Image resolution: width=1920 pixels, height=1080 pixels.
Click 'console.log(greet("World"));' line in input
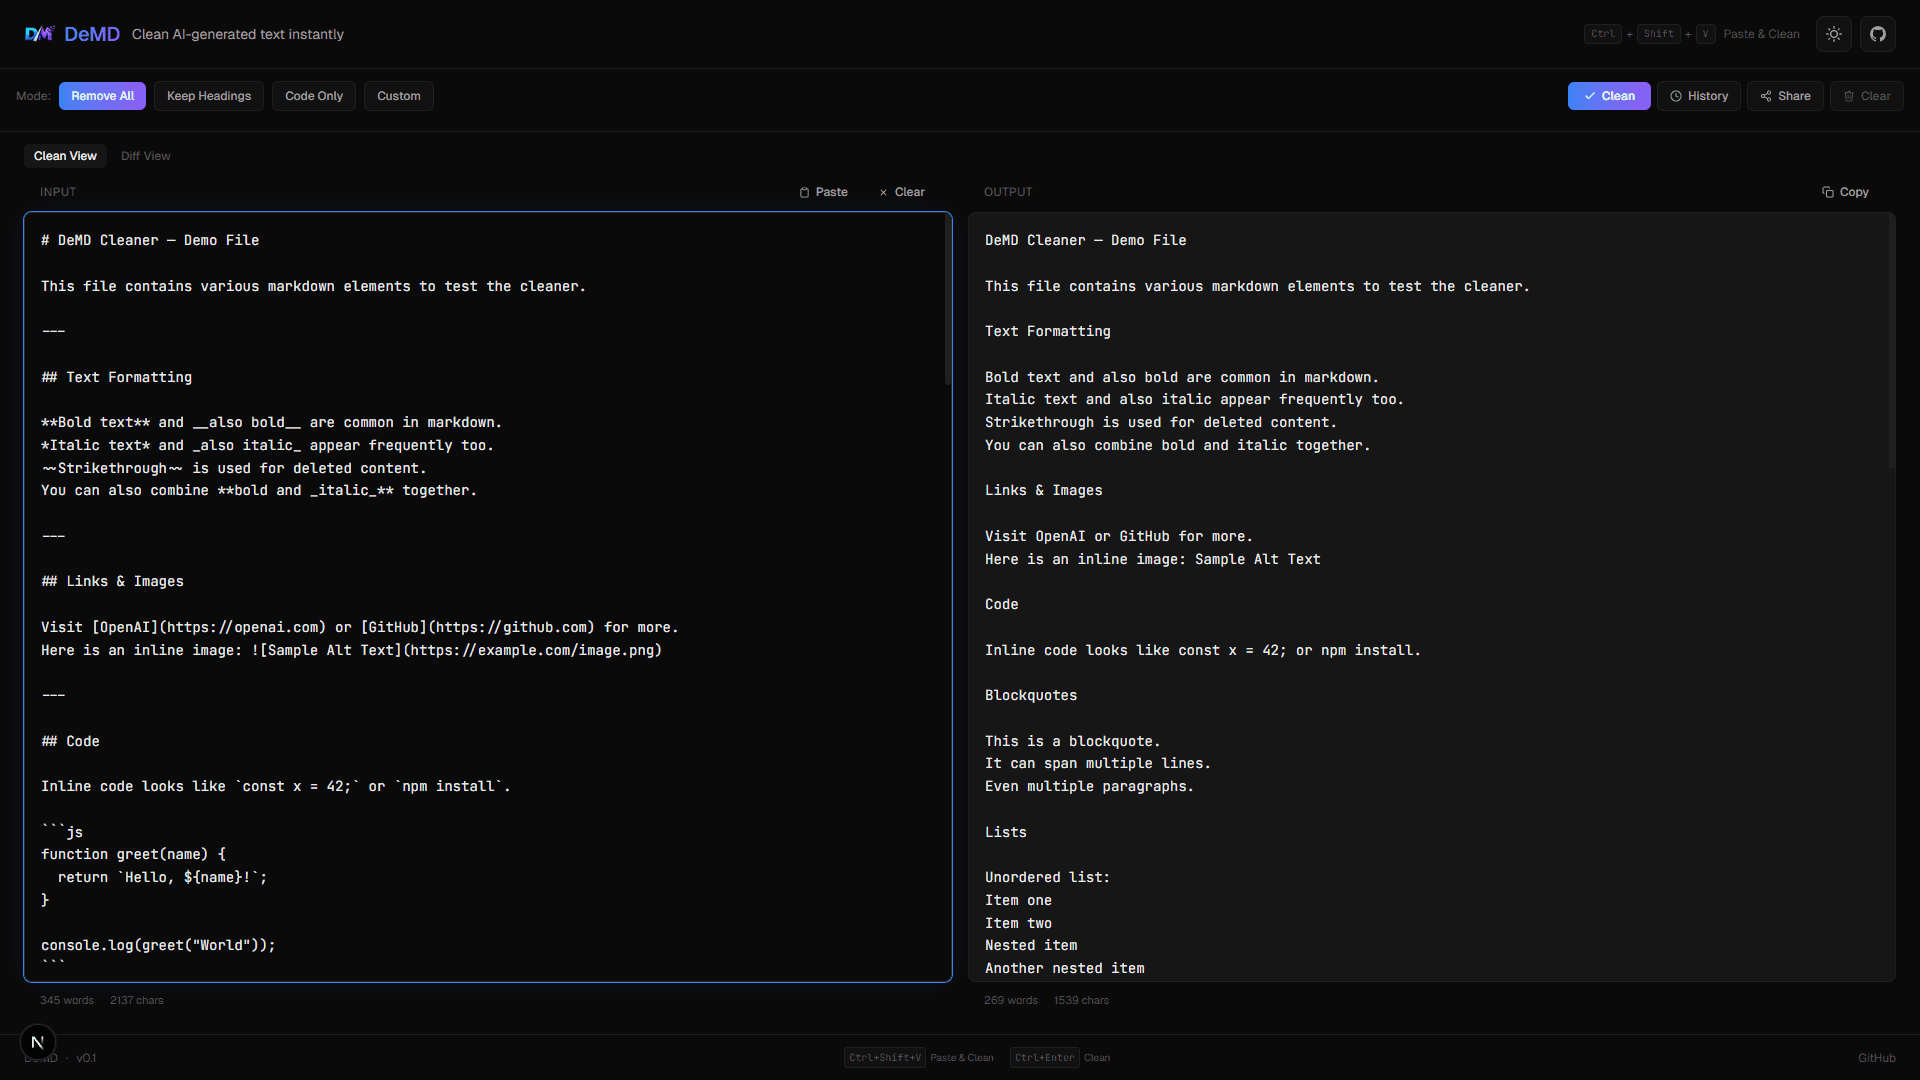[158, 945]
